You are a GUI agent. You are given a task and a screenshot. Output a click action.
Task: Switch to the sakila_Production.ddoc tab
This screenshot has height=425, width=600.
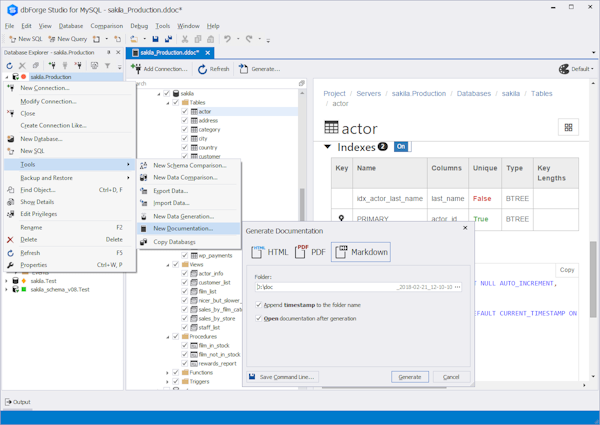pyautogui.click(x=170, y=53)
